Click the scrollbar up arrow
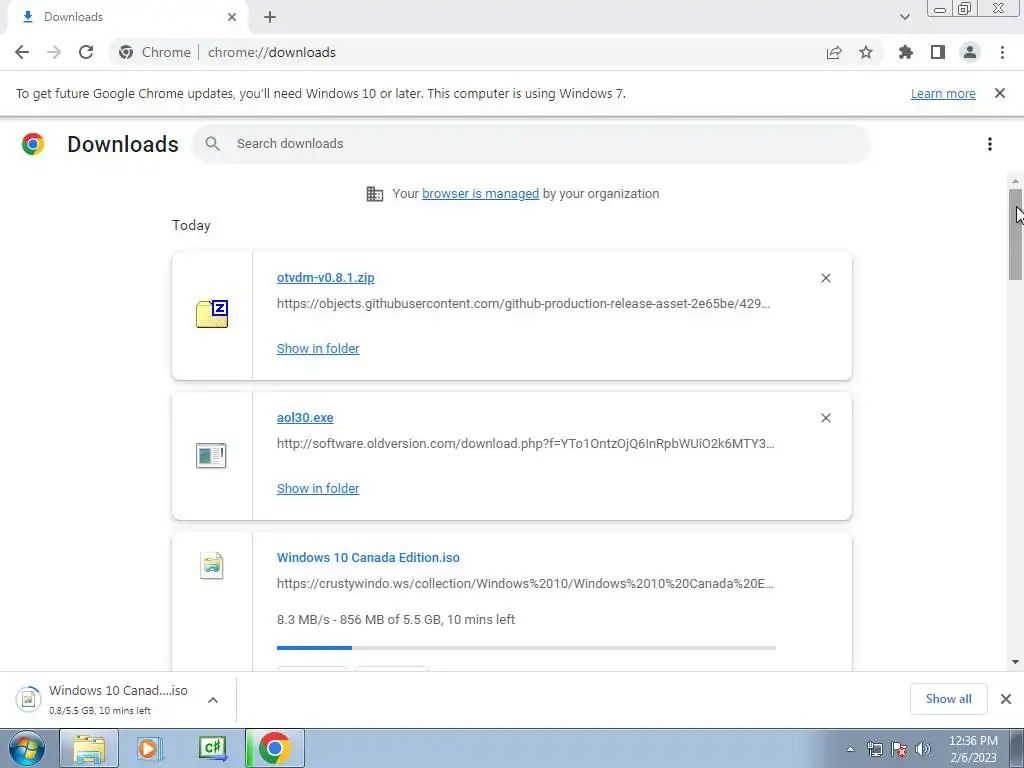The image size is (1024, 768). coord(1015,181)
